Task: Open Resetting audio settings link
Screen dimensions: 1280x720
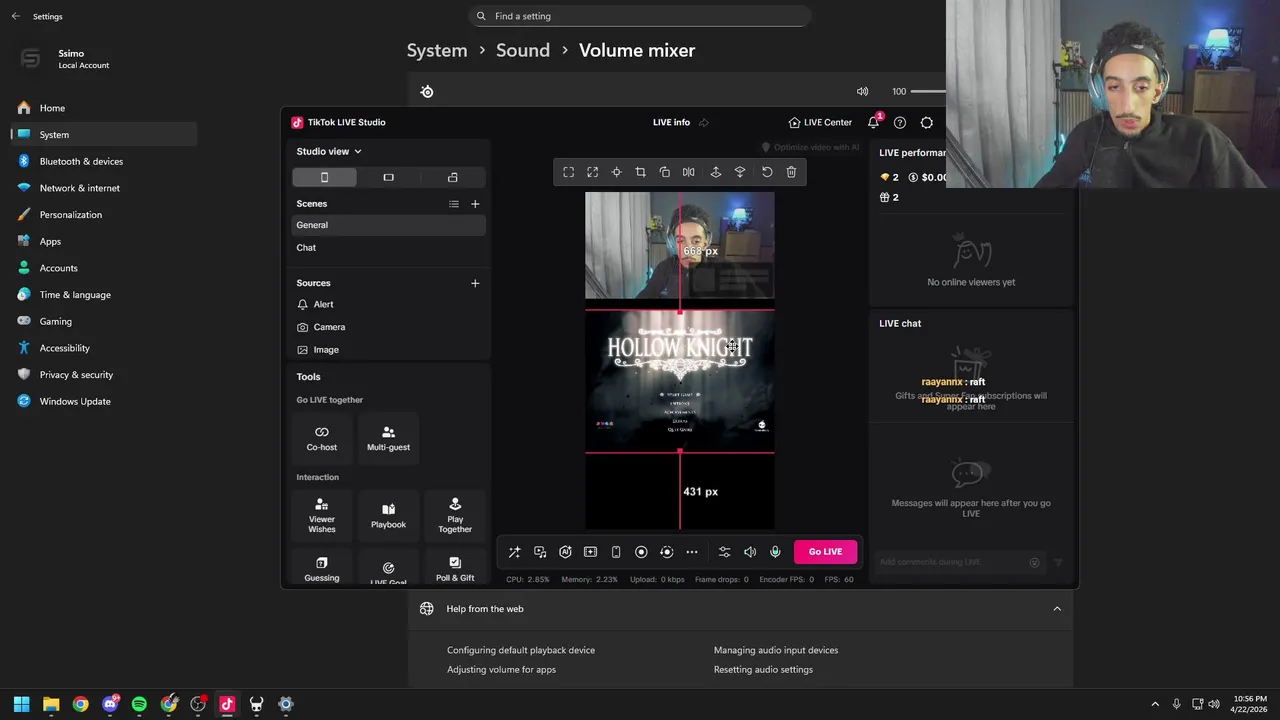Action: point(763,670)
